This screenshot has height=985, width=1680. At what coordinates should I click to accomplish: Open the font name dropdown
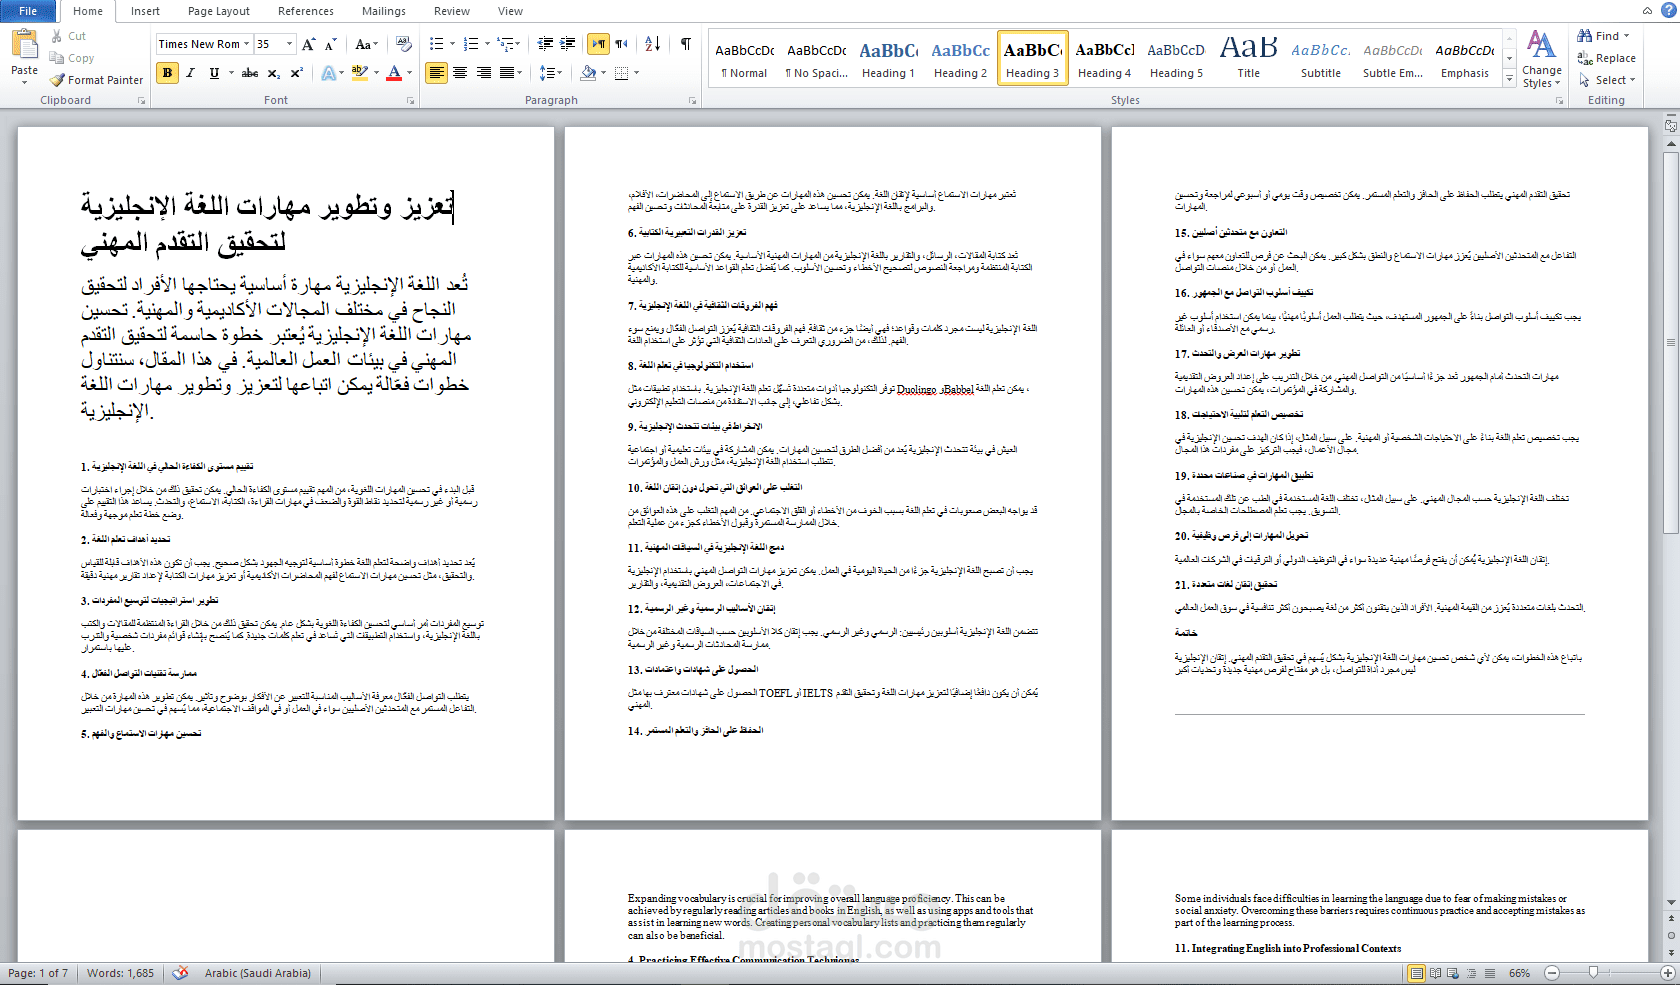tap(247, 44)
